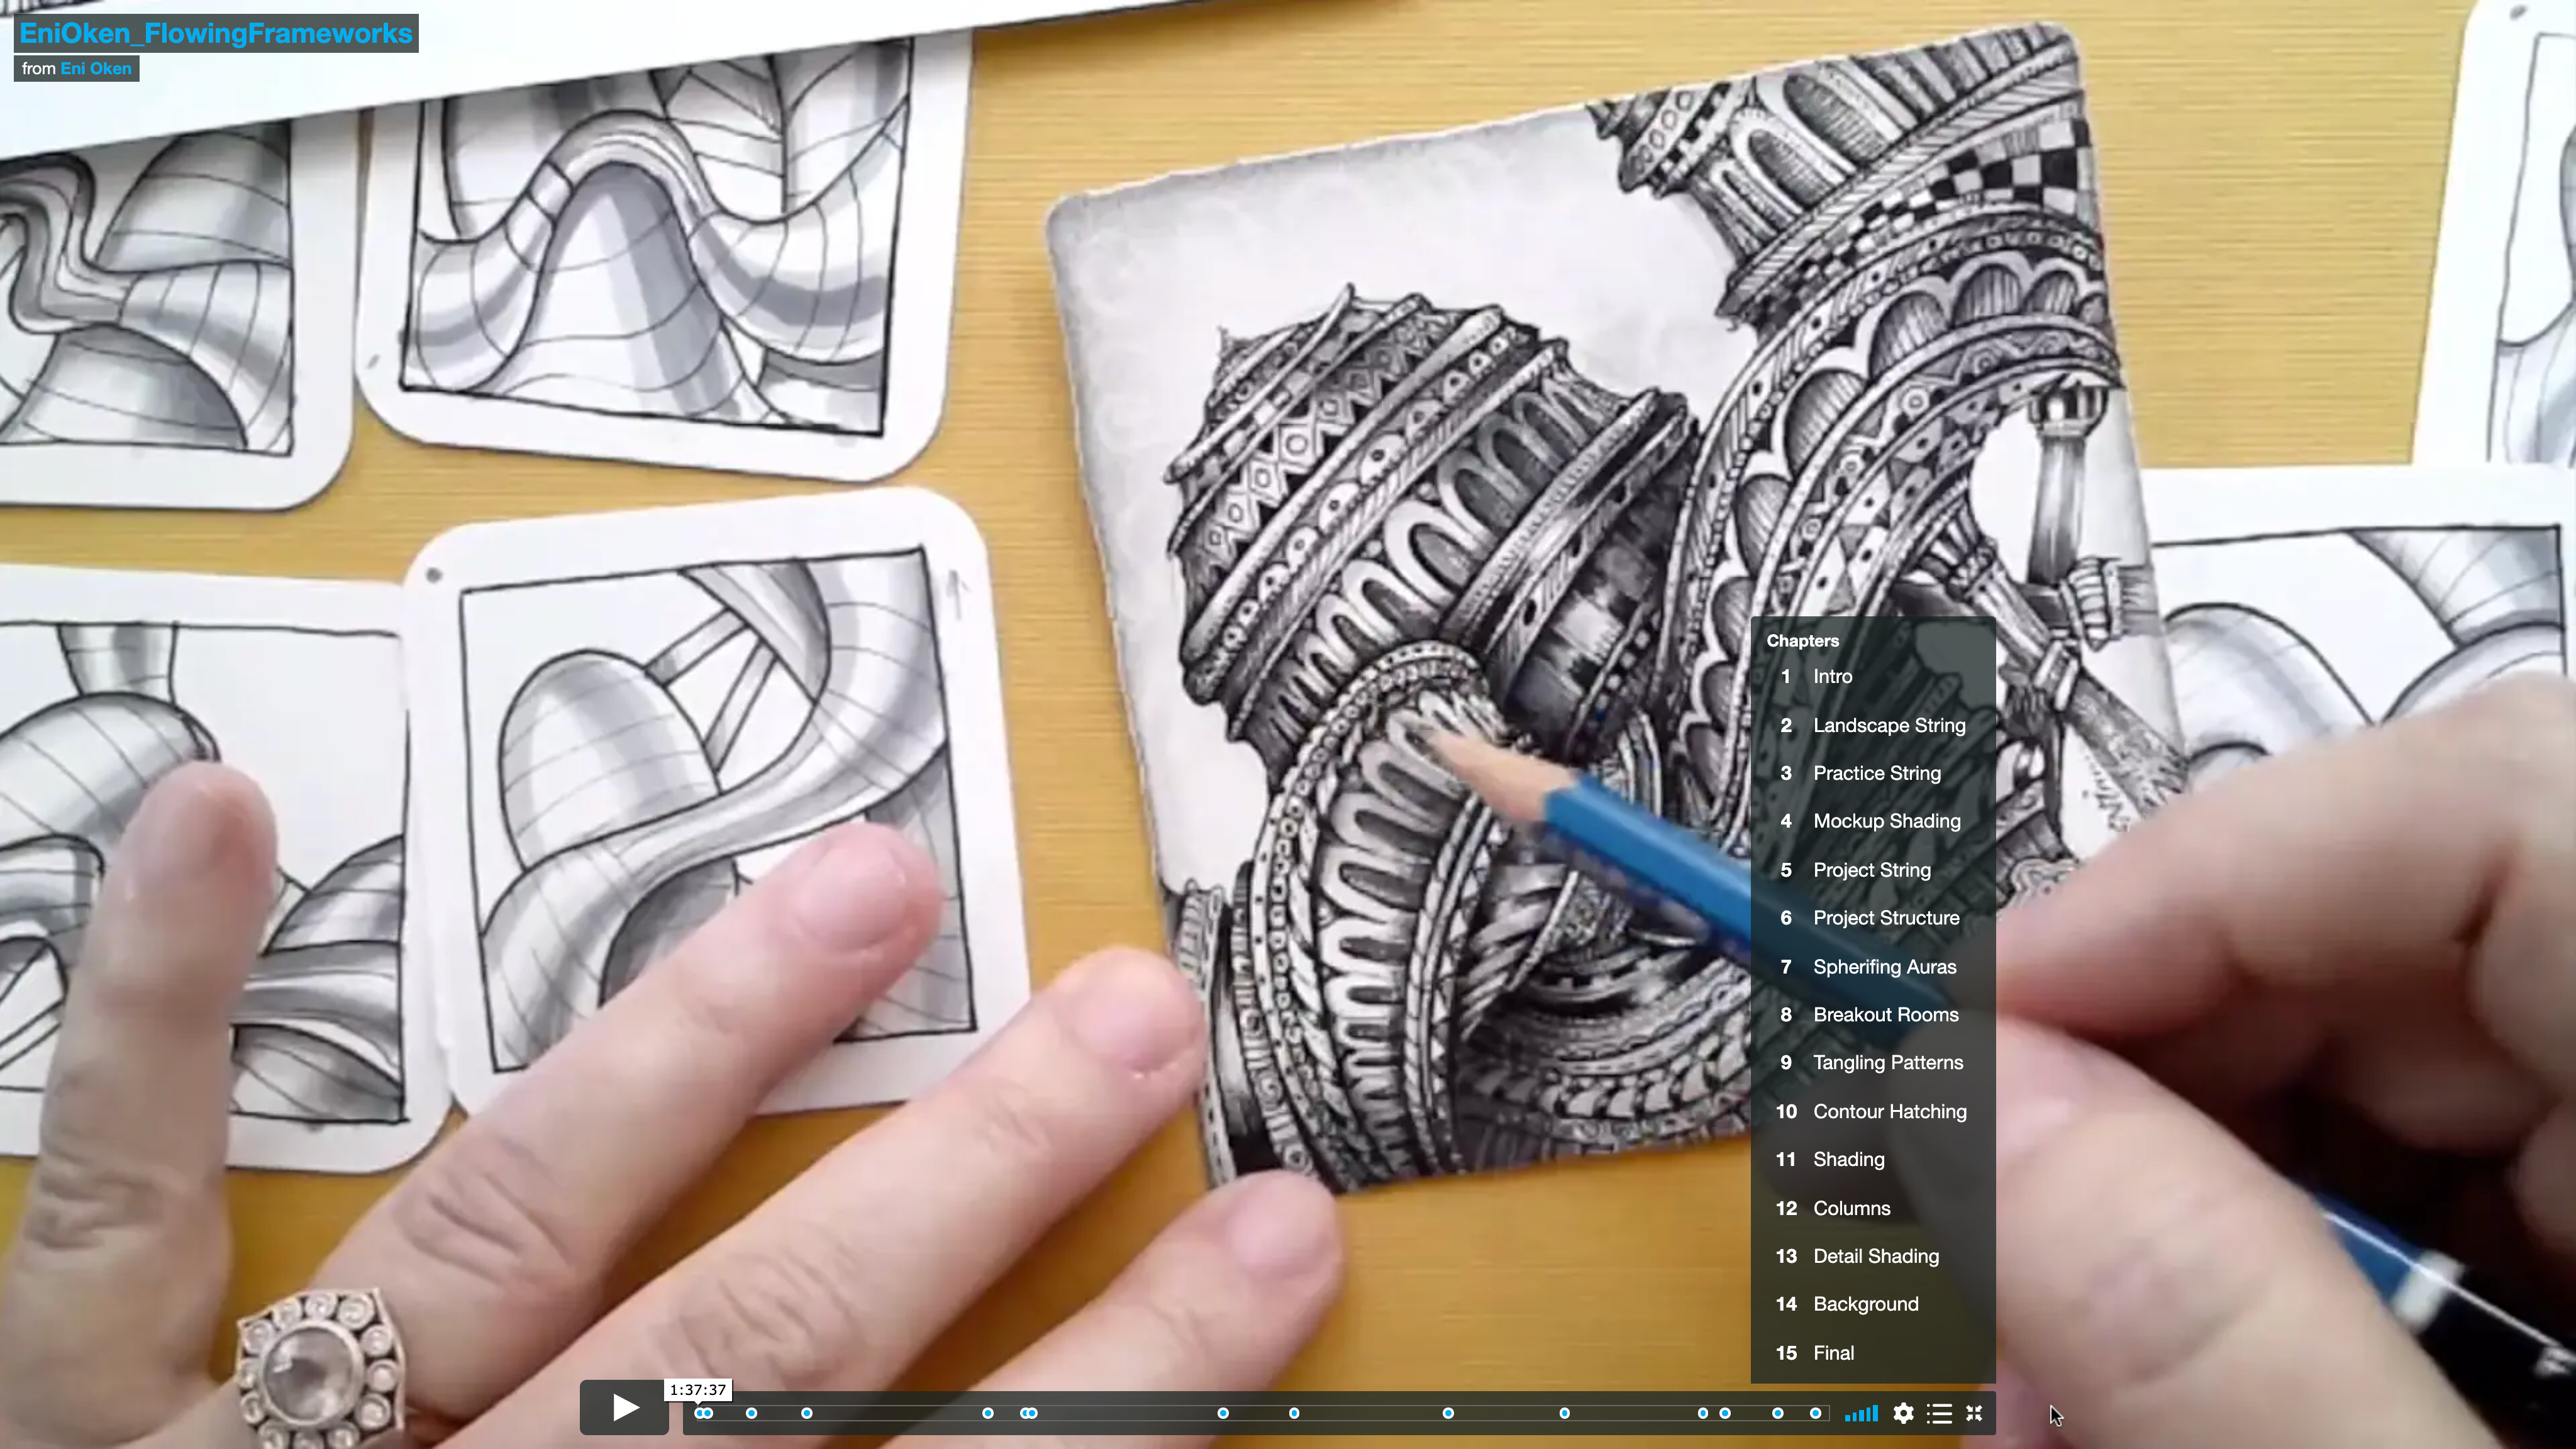
Task: Go to chapter 13 Detail Shading
Action: (x=1873, y=1256)
